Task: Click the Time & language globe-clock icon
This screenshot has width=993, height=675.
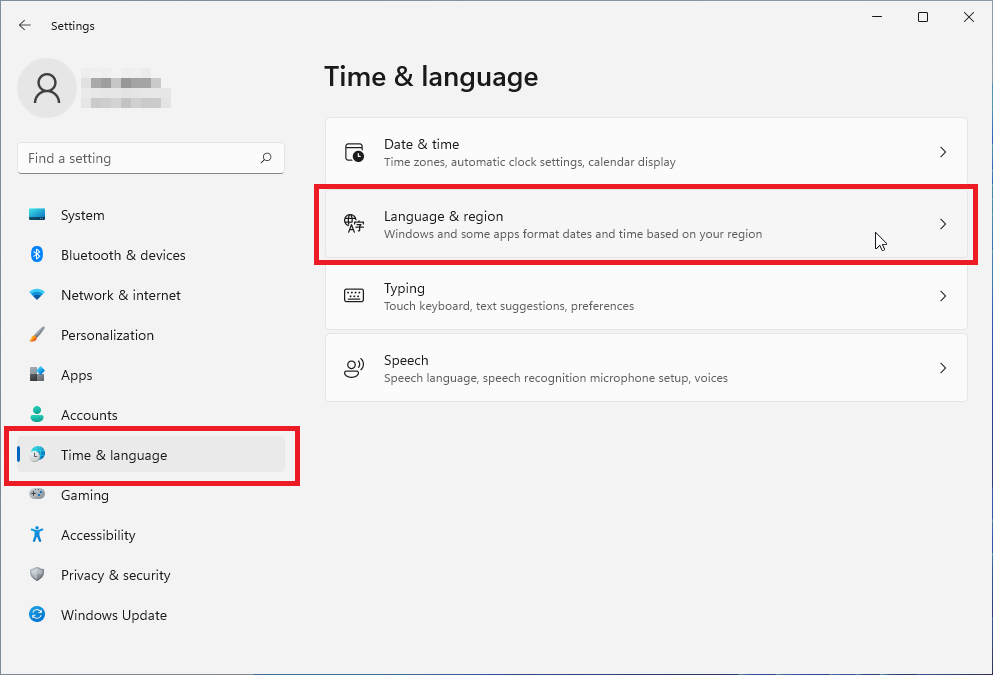Action: (x=38, y=454)
